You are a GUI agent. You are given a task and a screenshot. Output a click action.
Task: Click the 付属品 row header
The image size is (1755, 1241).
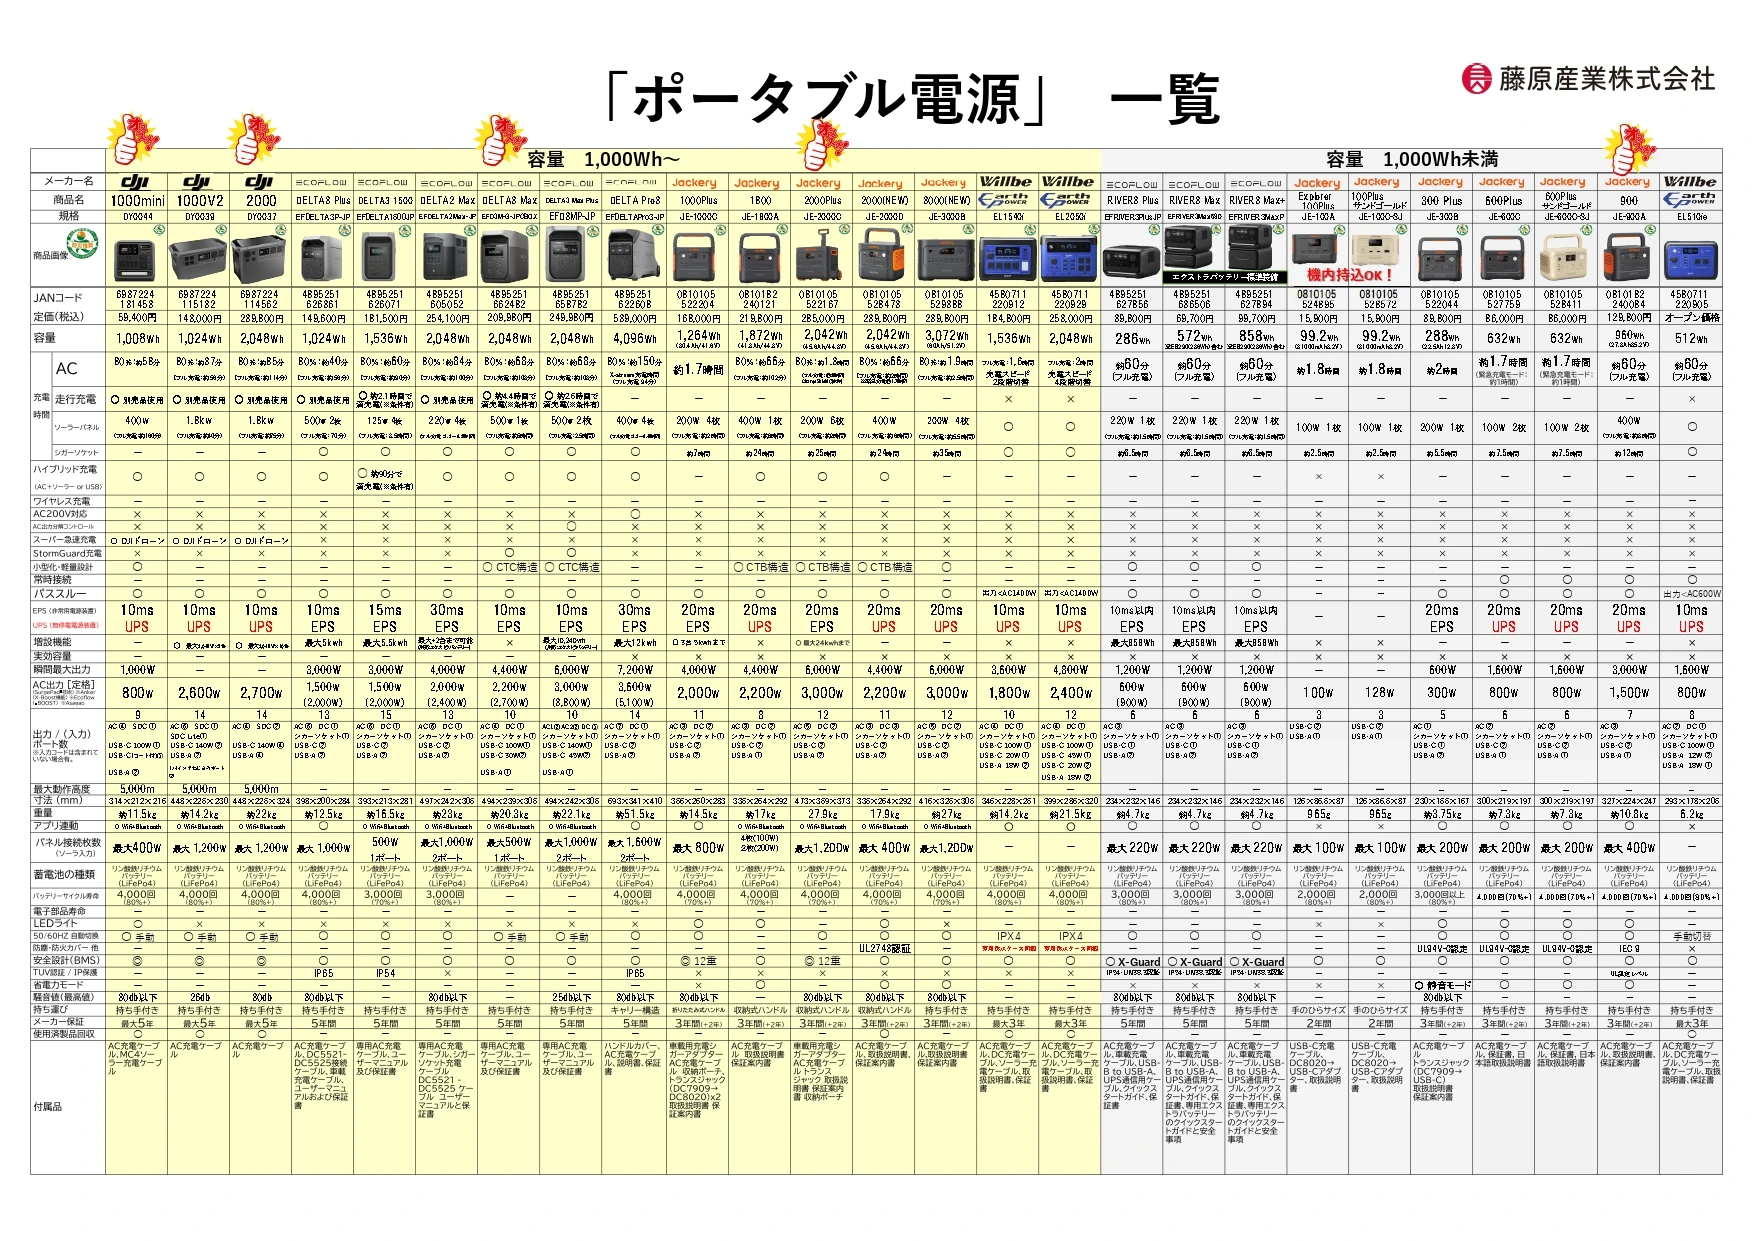(x=47, y=1107)
